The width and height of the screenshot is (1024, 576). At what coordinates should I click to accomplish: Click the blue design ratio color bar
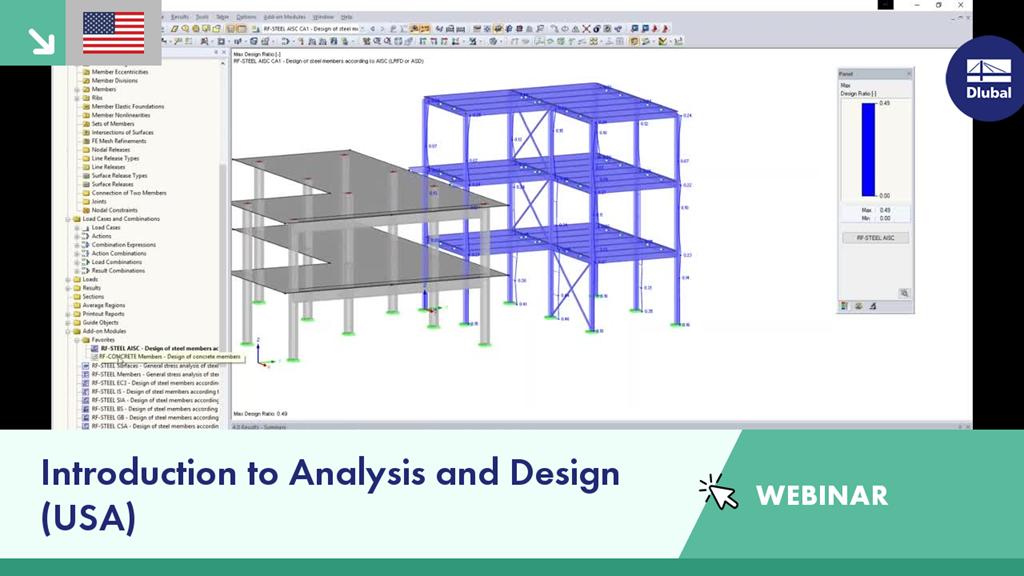868,150
